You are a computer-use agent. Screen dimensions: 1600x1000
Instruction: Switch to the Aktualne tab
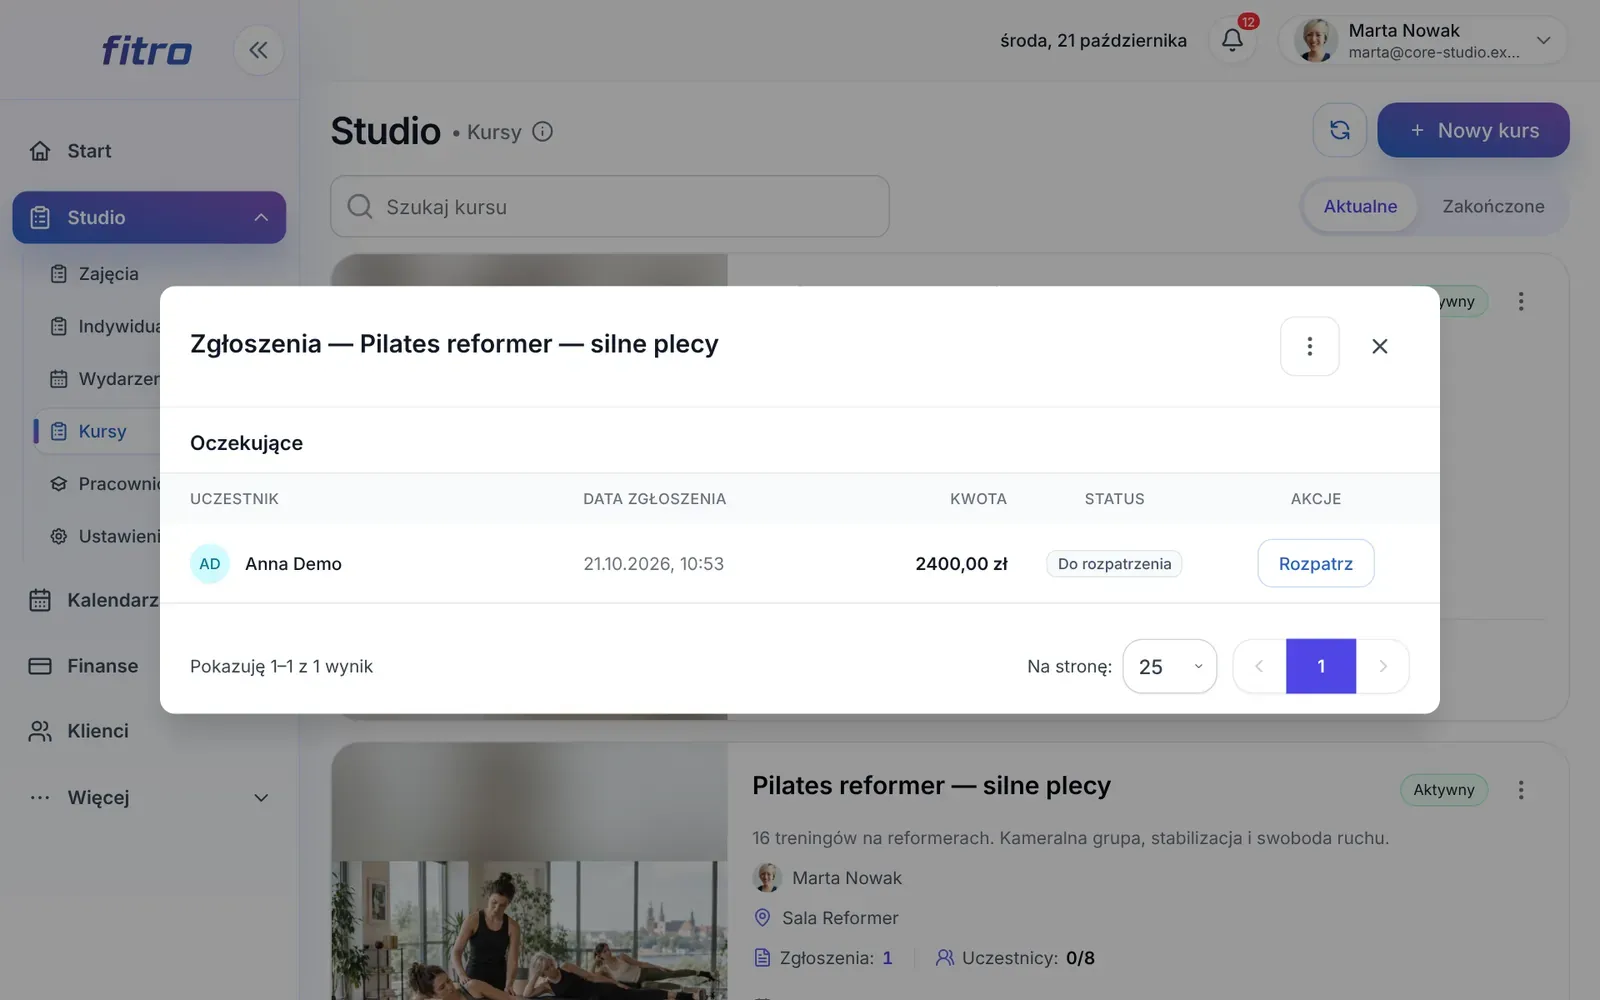[1360, 206]
